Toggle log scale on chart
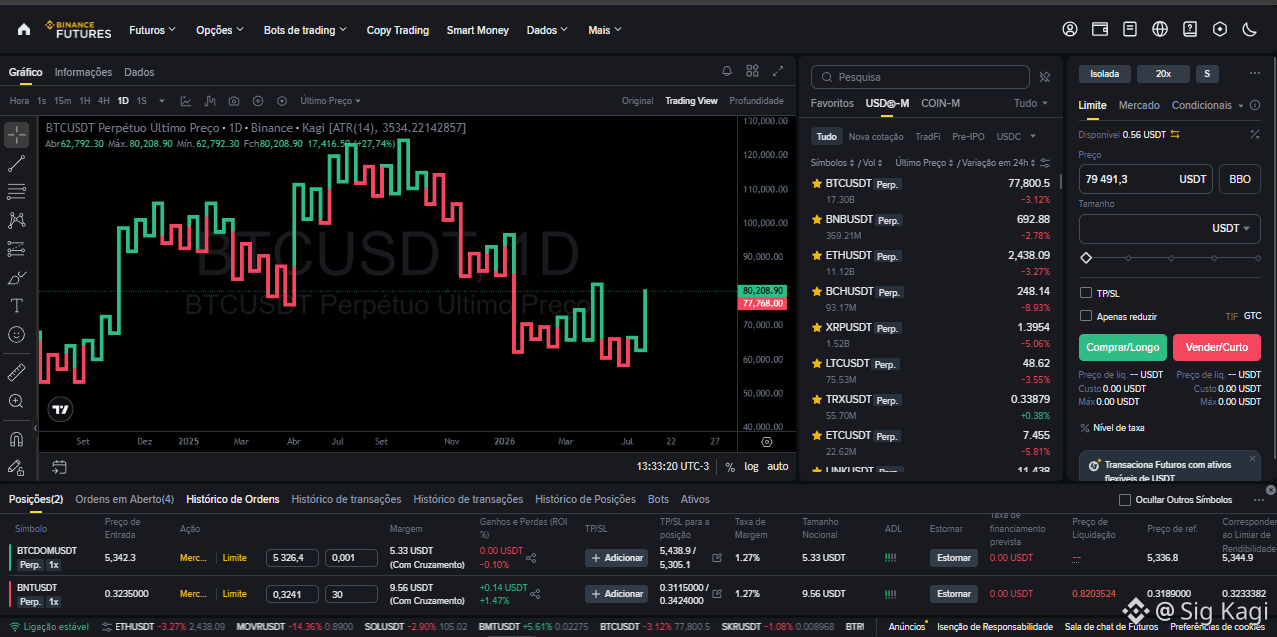 pos(751,466)
